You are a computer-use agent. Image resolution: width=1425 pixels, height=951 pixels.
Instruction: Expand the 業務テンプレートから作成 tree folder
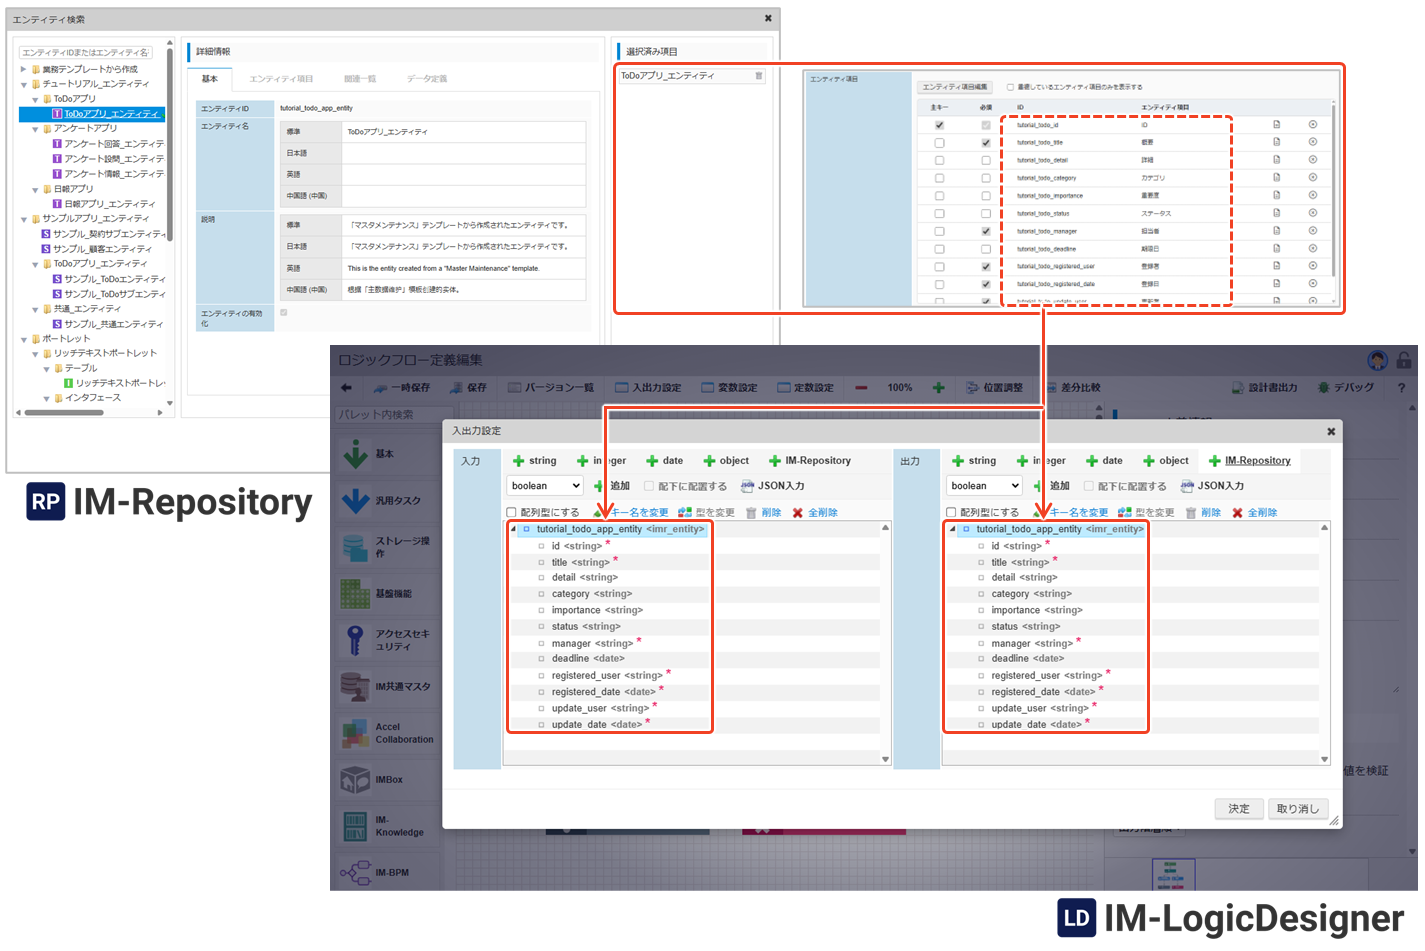pos(24,69)
